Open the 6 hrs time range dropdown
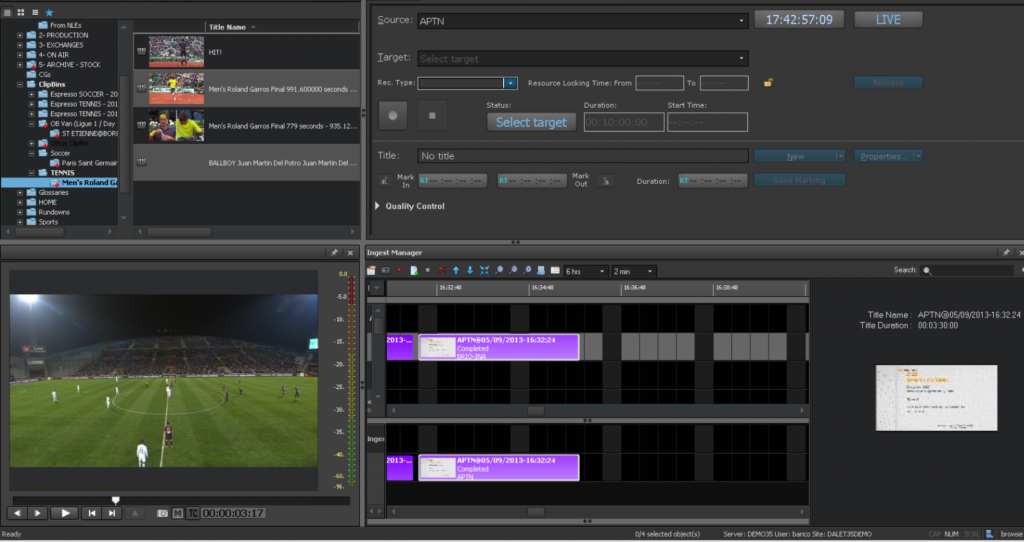The width and height of the screenshot is (1024, 542). (585, 271)
